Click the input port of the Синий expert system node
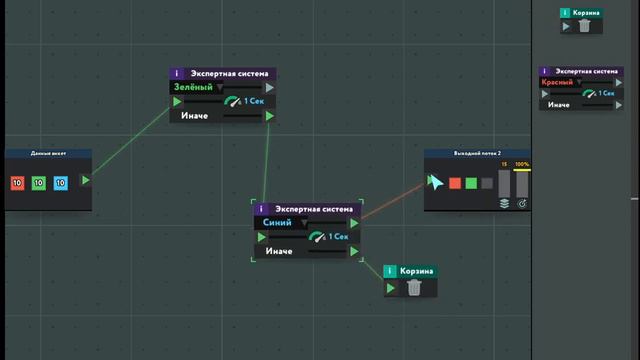 [x=262, y=237]
